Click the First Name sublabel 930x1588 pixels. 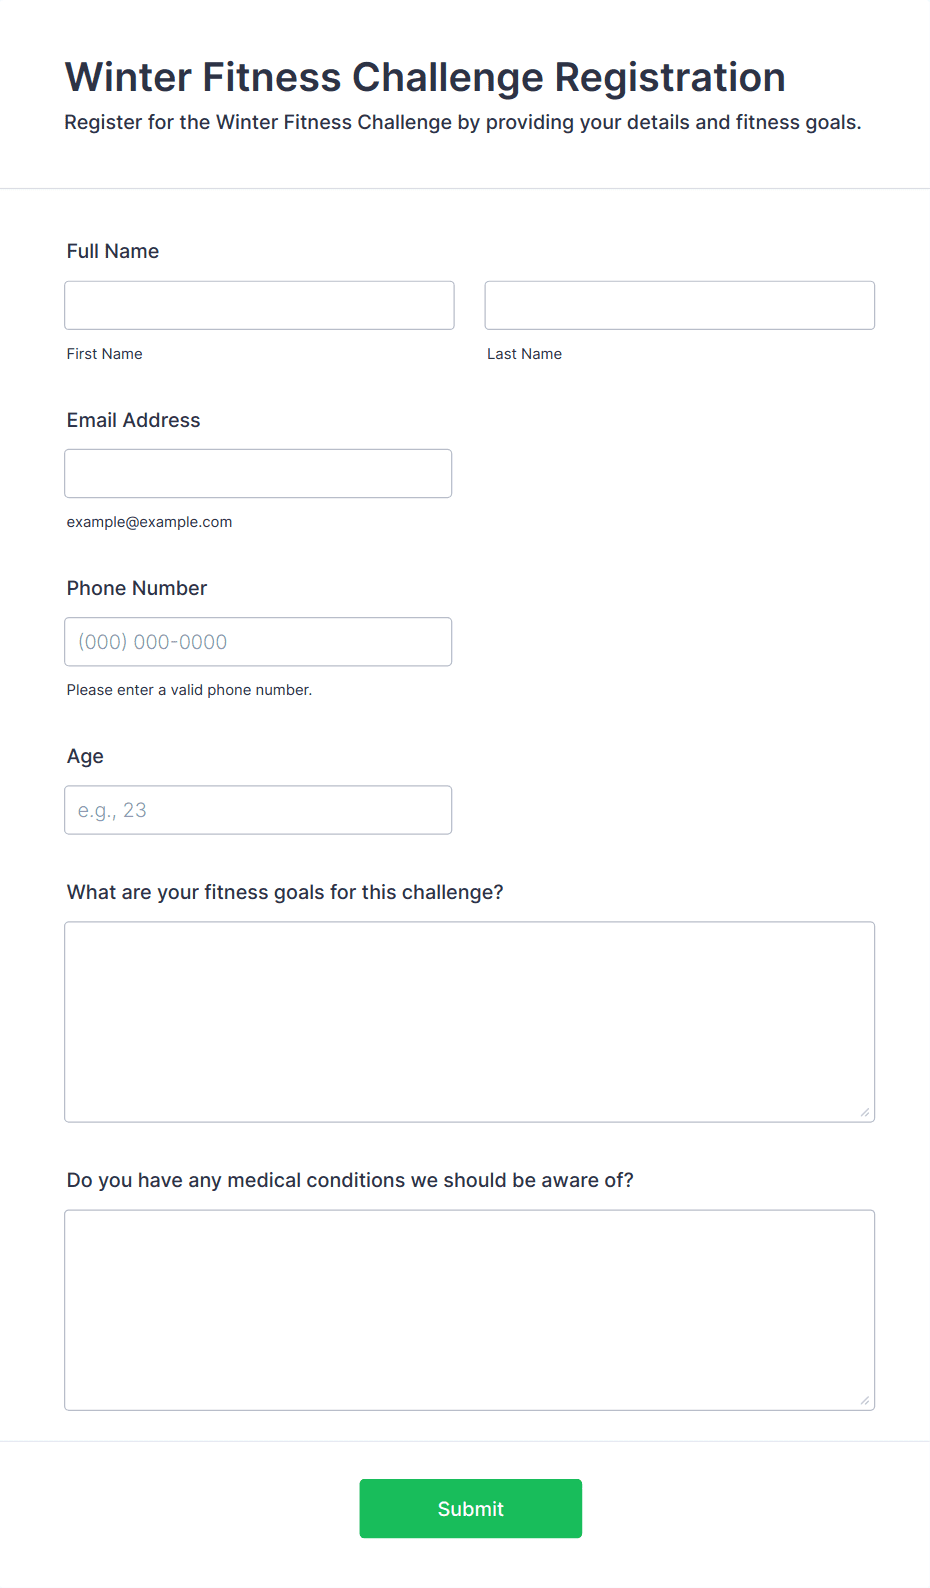click(x=105, y=354)
